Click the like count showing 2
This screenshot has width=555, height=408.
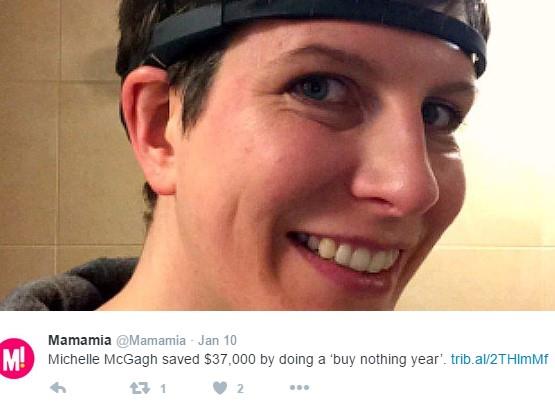click(x=240, y=389)
